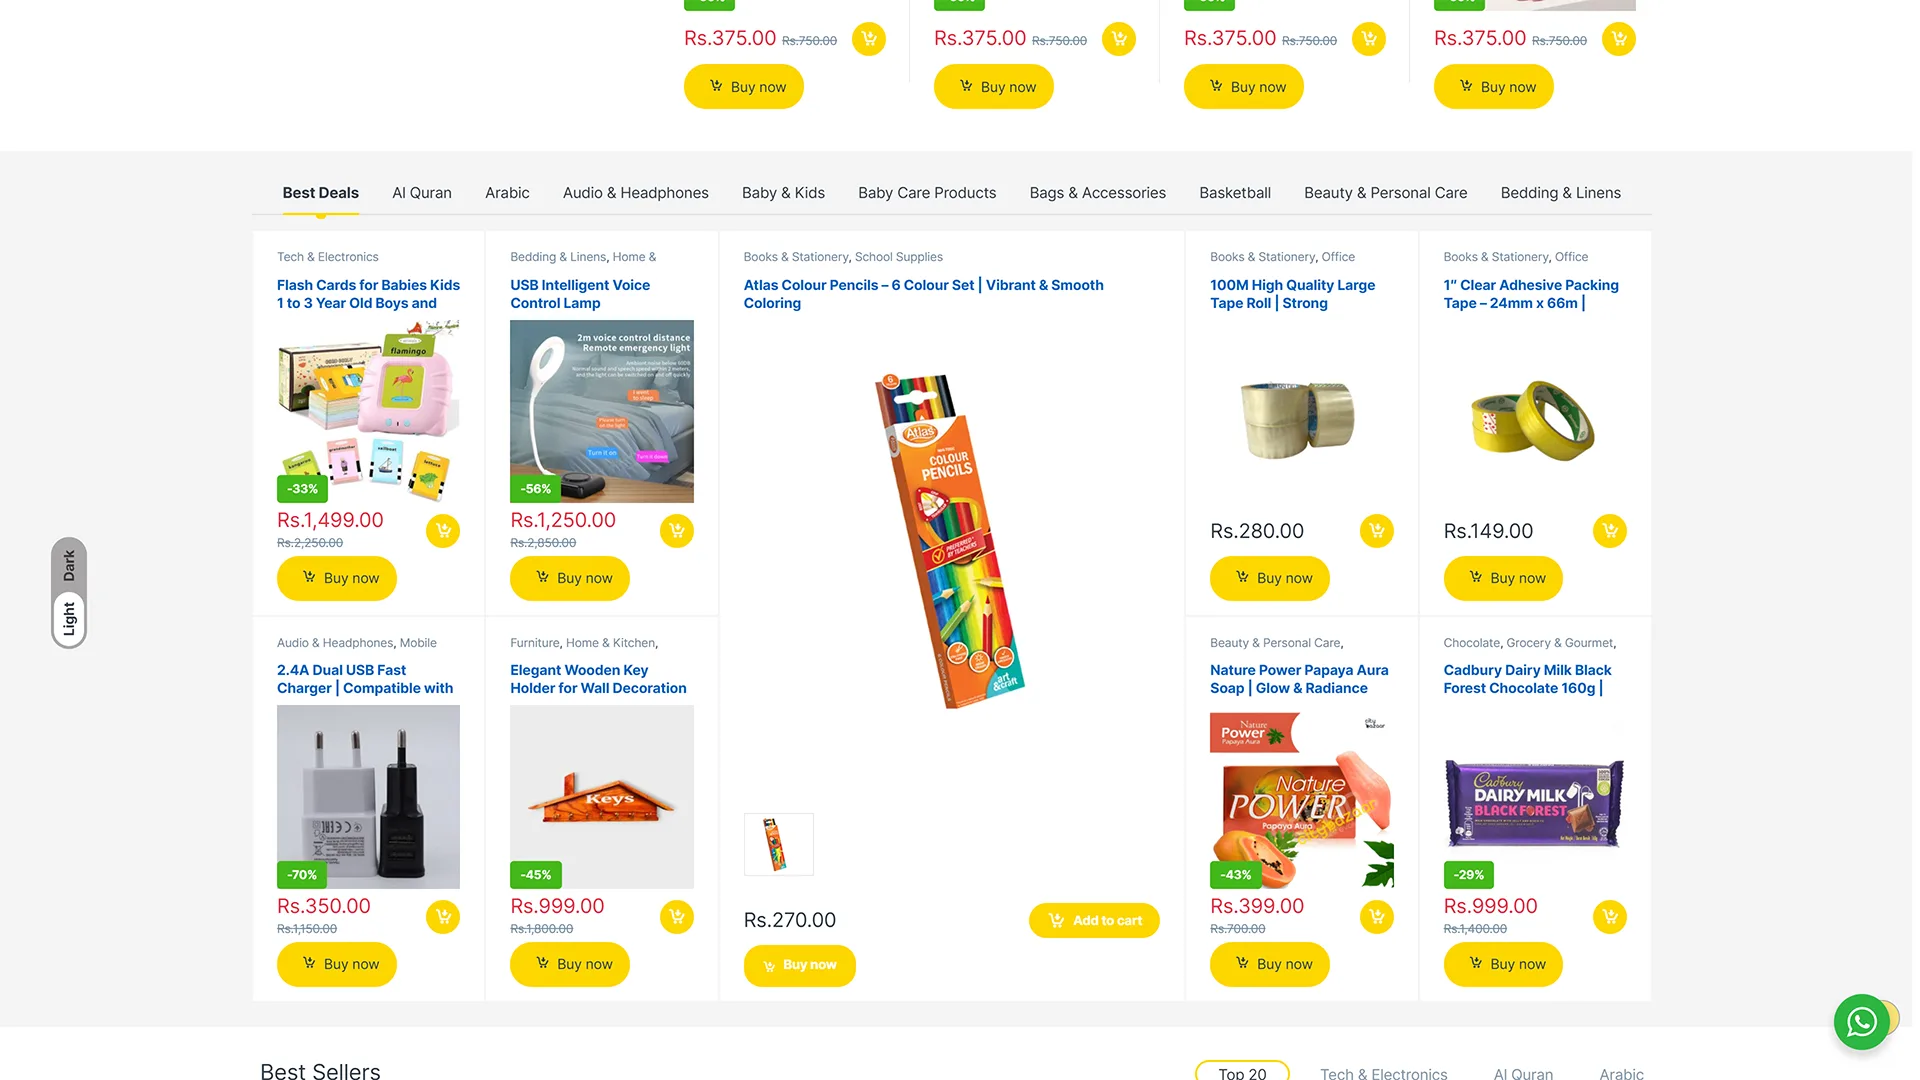1920x1080 pixels.
Task: Click cart icon for 100M Tape Roll
Action: (x=1377, y=531)
